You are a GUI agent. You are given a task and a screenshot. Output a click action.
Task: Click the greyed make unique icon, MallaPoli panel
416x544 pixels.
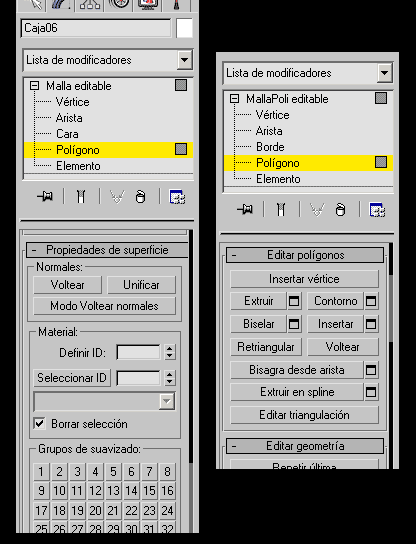click(317, 209)
